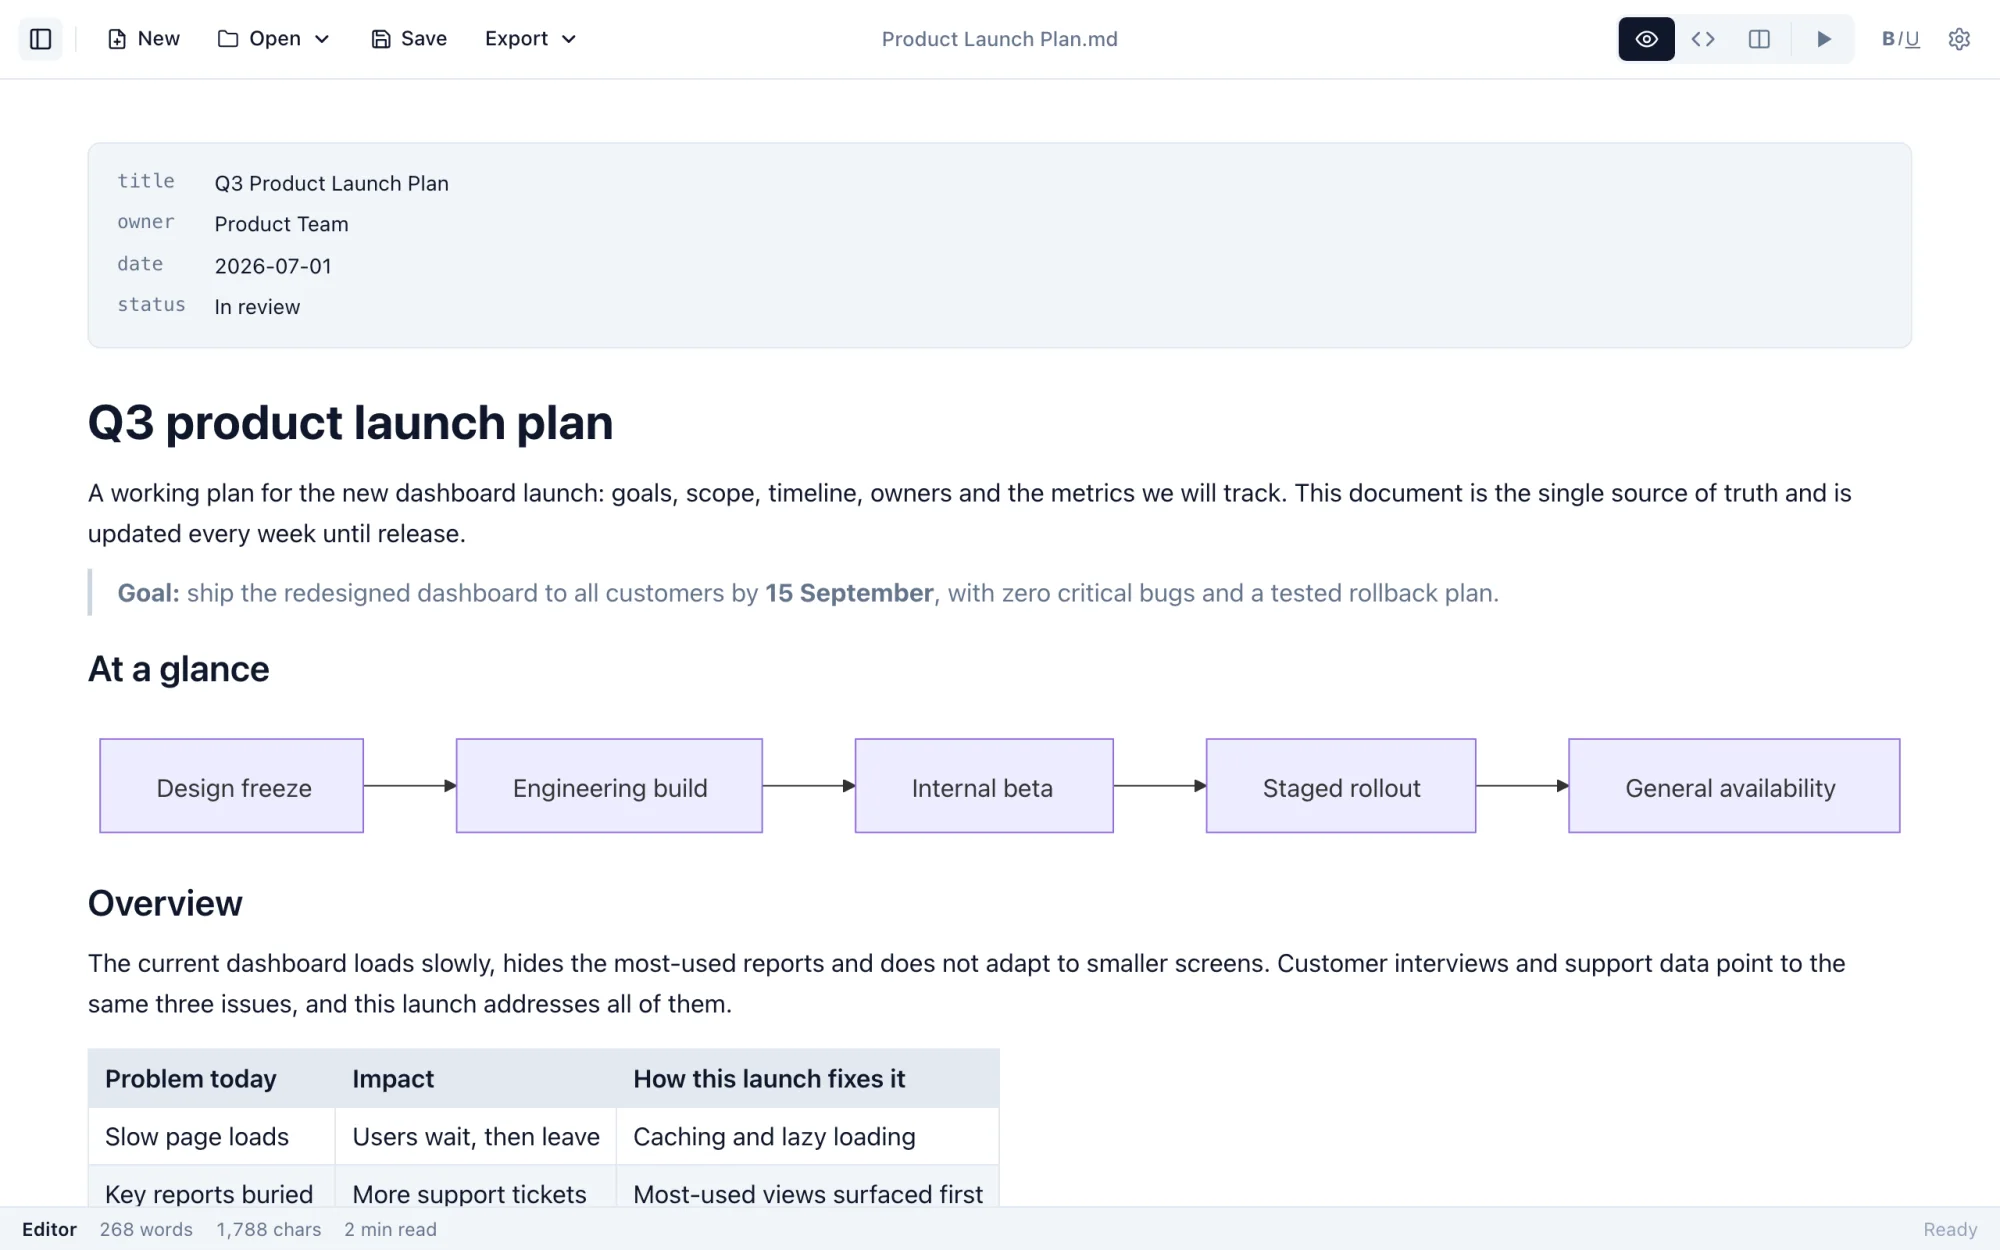The image size is (2000, 1250).
Task: Click the 'Slow page loads' table cell
Action: tap(212, 1137)
